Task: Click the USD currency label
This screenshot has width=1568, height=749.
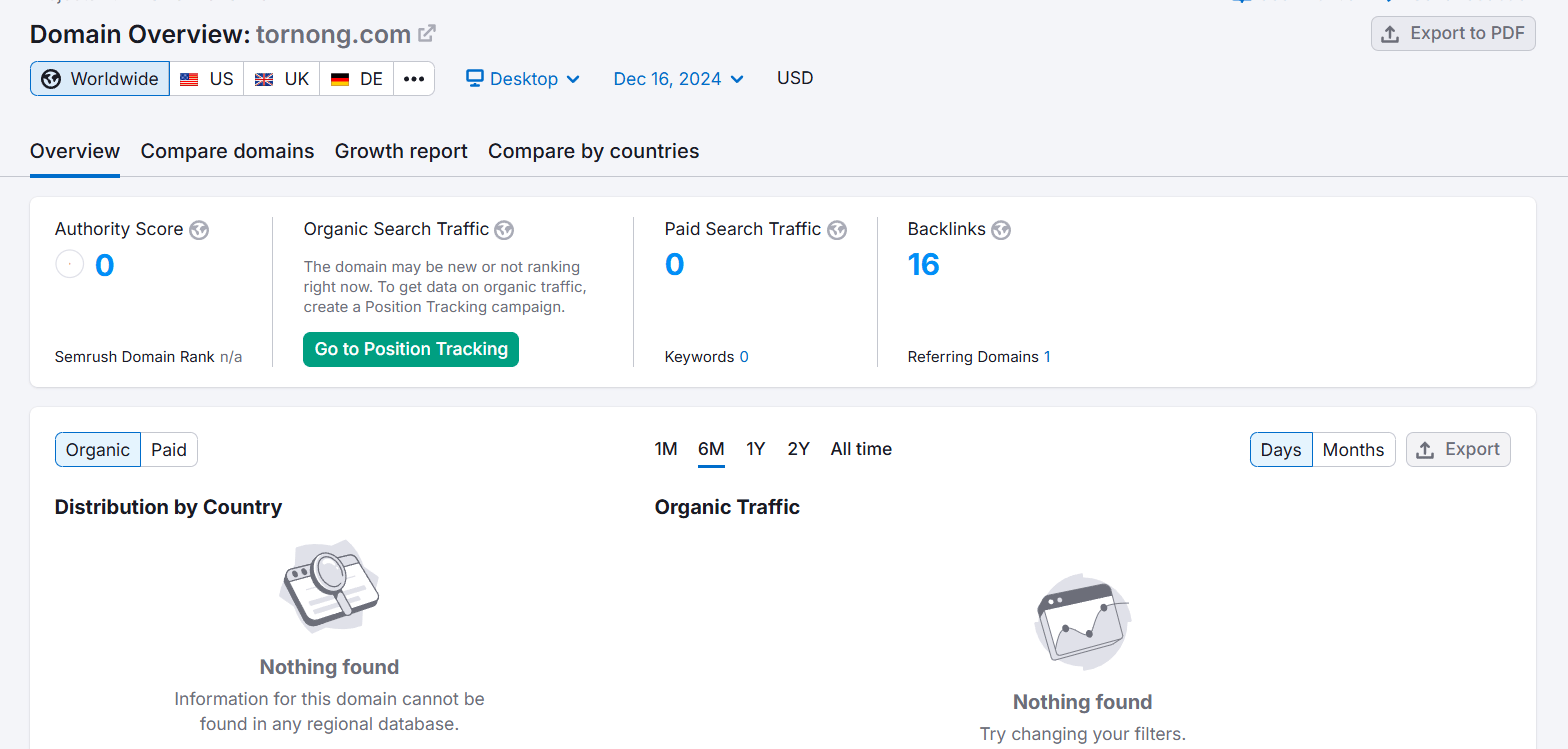Action: point(795,78)
